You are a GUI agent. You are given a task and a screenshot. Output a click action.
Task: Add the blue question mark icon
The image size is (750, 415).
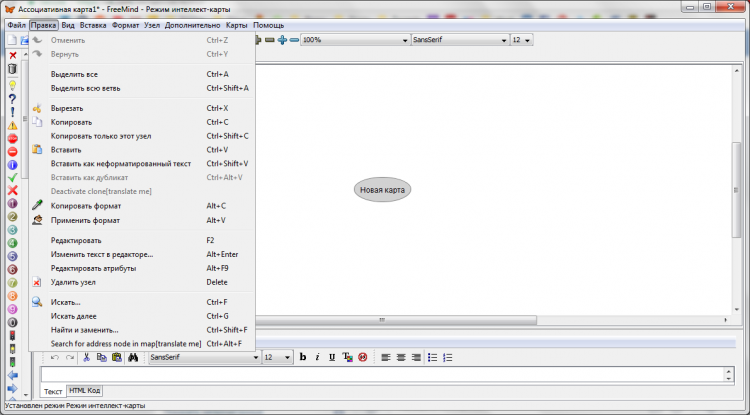[13, 99]
